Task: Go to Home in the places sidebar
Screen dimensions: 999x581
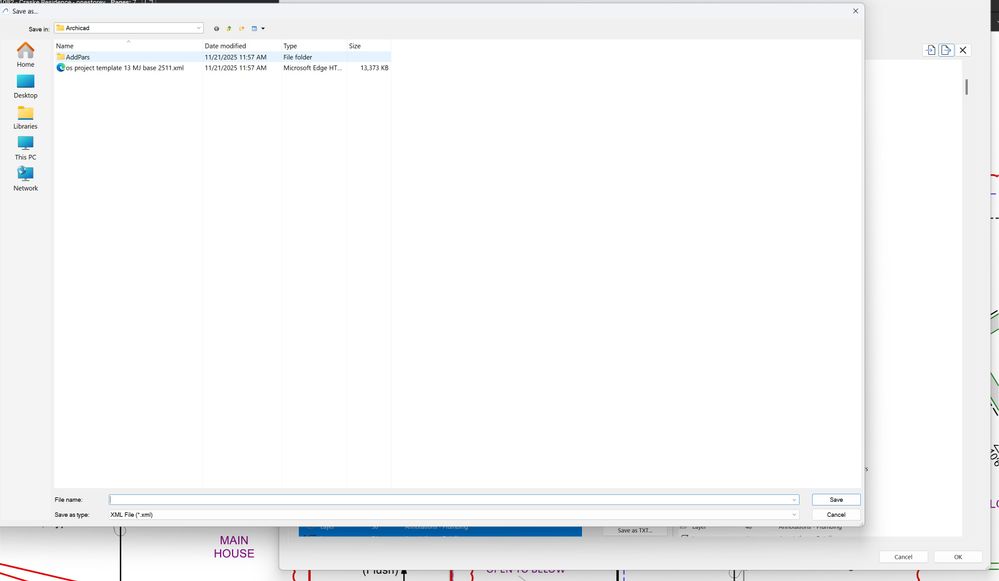Action: pos(25,54)
